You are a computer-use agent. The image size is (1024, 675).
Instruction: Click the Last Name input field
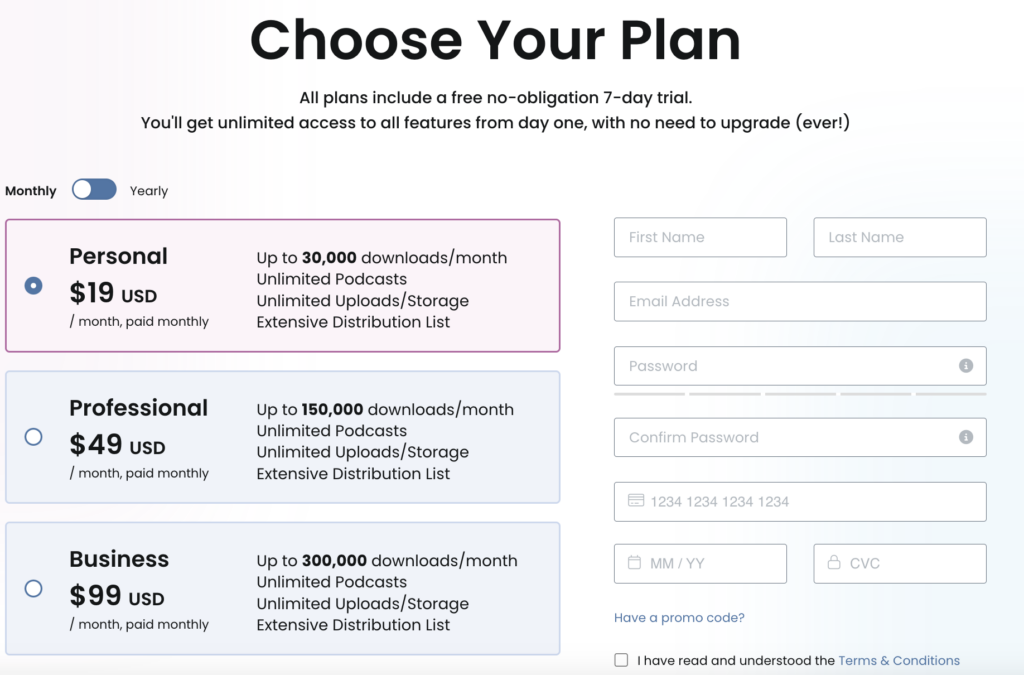(899, 237)
